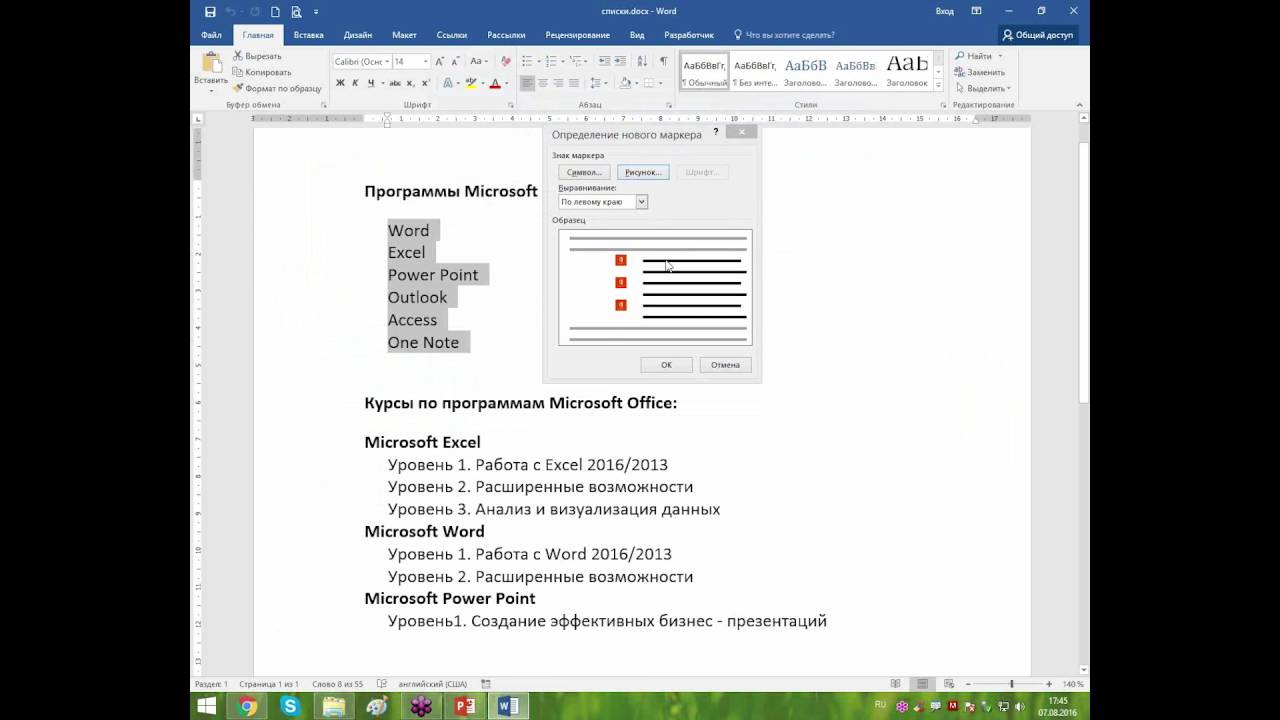The image size is (1280, 720).
Task: Click the multilevel list icon
Action: 576,61
